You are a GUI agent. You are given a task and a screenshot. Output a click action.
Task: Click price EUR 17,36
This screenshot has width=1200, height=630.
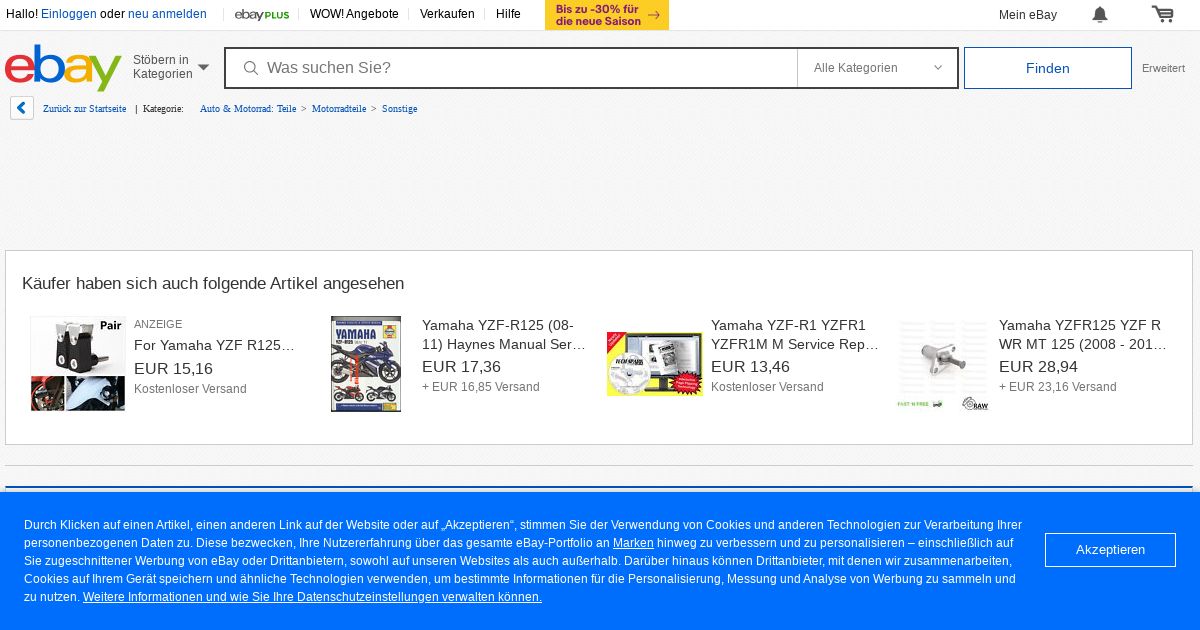pos(461,367)
